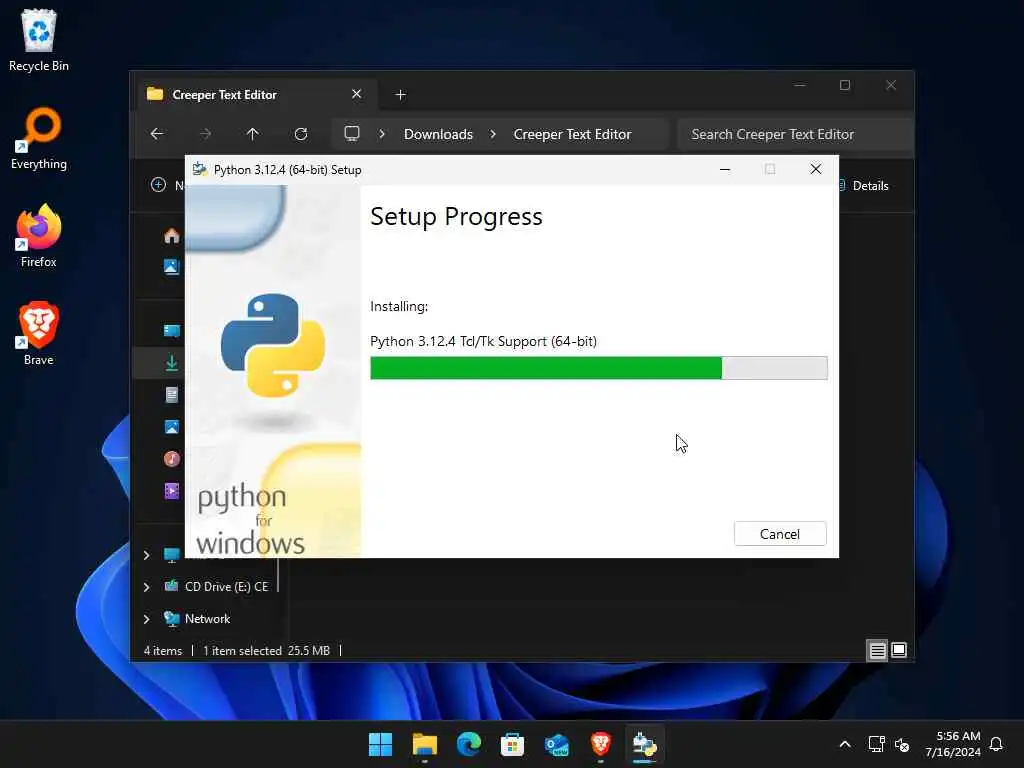Open Recycle Bin desktop icon
The image size is (1024, 768).
tap(39, 40)
